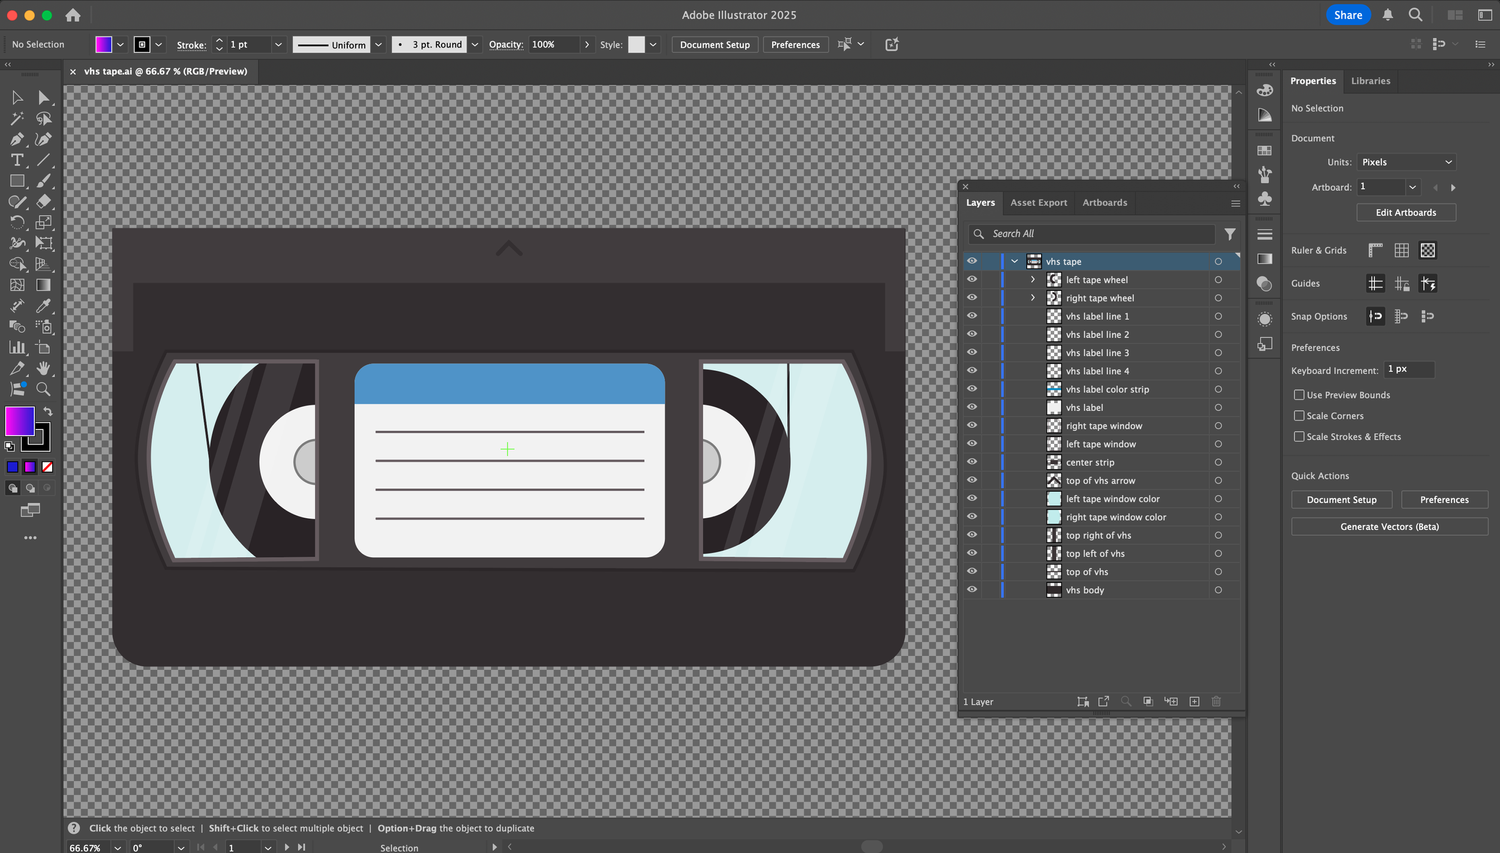Open the Layers filter funnel icon

(1230, 234)
